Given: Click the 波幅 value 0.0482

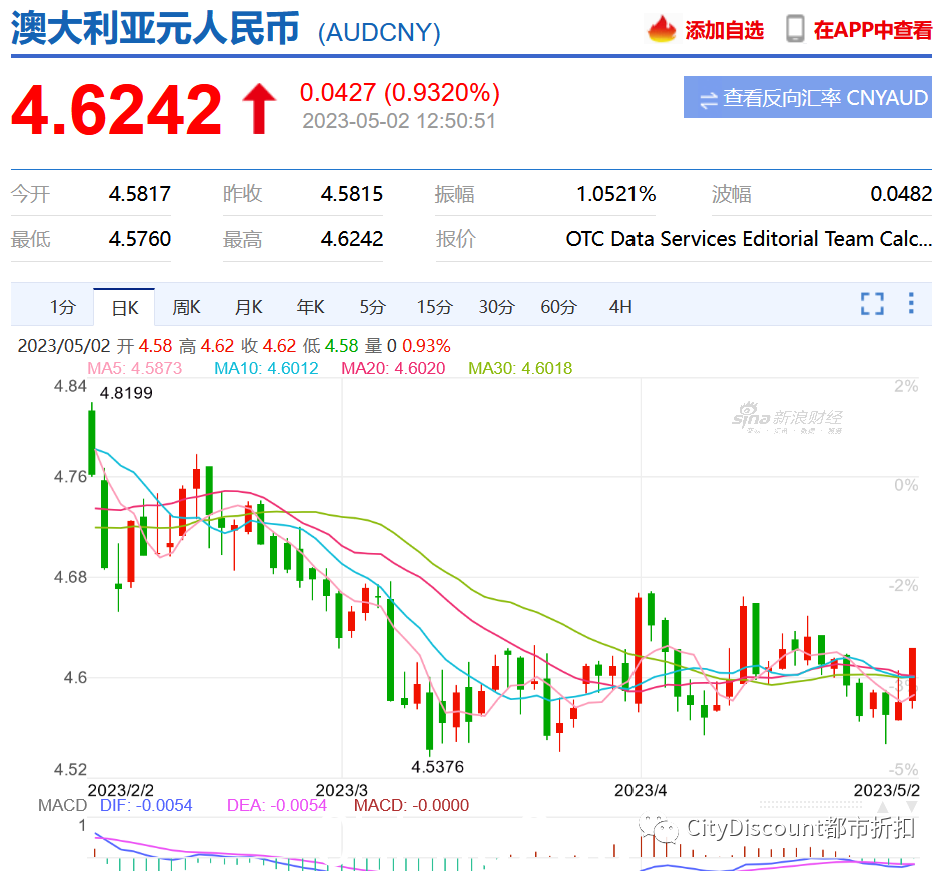Looking at the screenshot, I should click(x=901, y=194).
